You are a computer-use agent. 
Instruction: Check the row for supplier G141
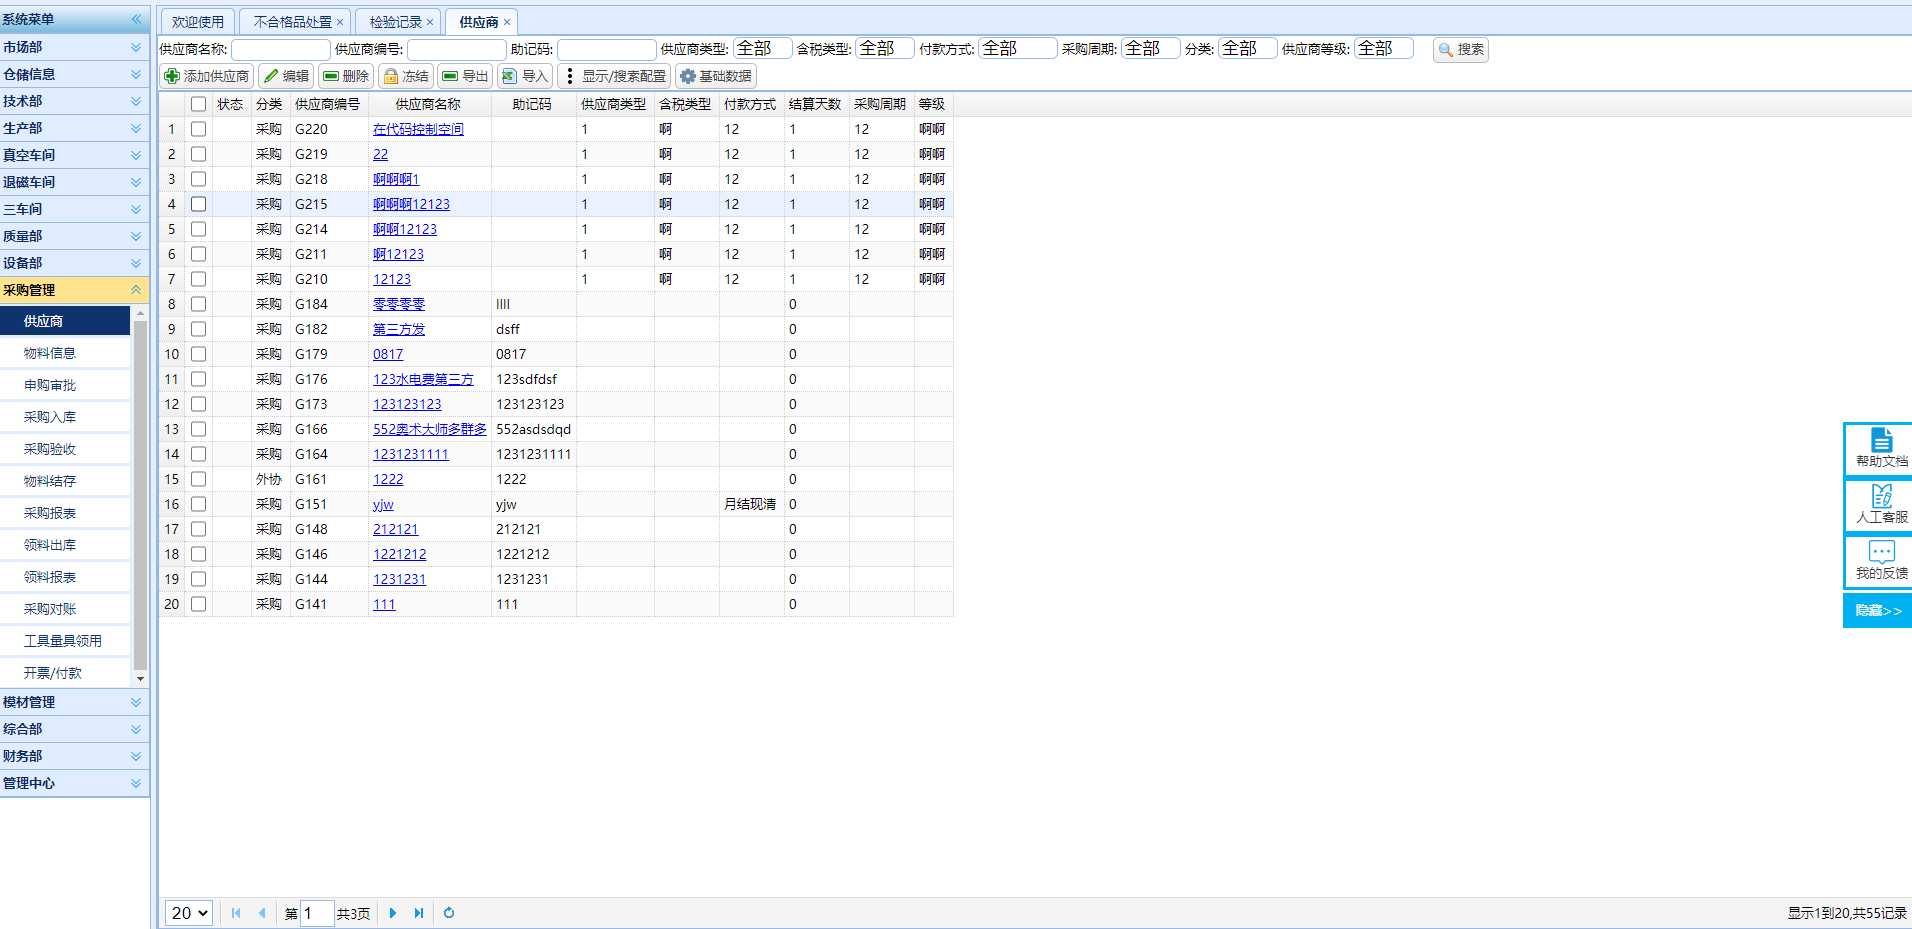(199, 604)
